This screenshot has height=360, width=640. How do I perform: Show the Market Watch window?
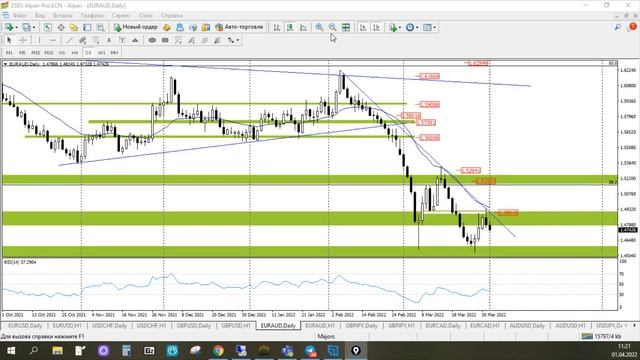[x=48, y=27]
